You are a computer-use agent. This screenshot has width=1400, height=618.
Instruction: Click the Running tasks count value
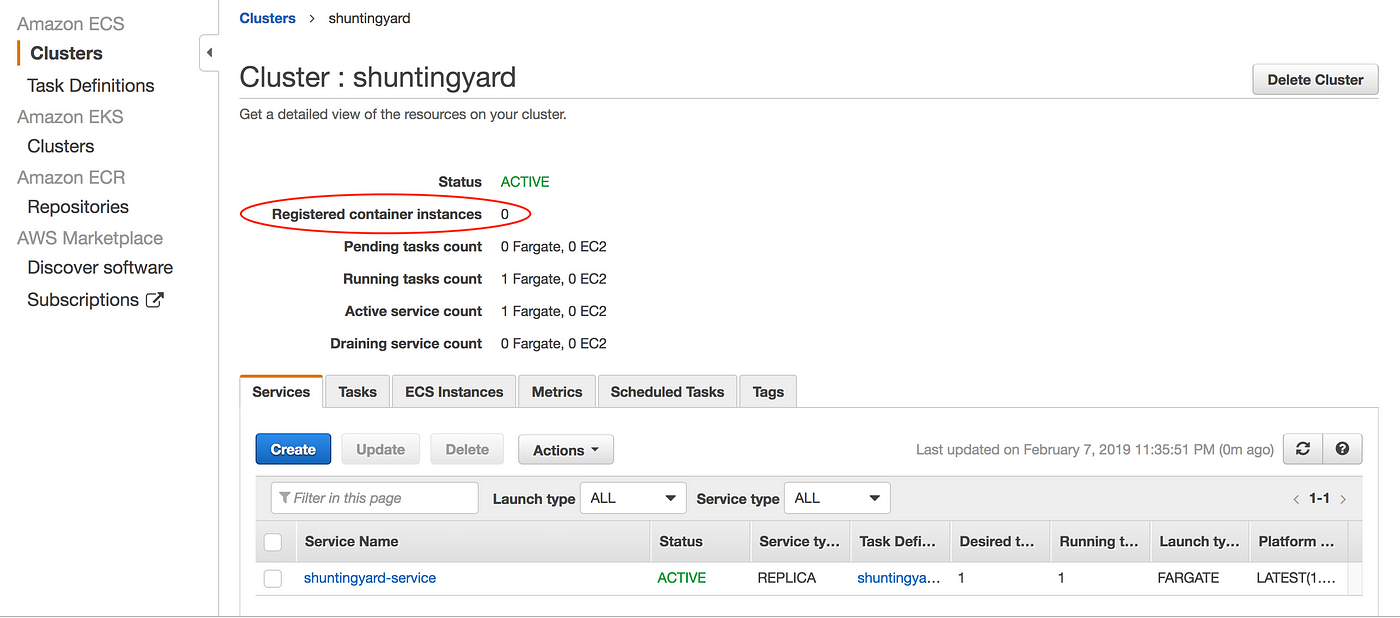pyautogui.click(x=554, y=279)
